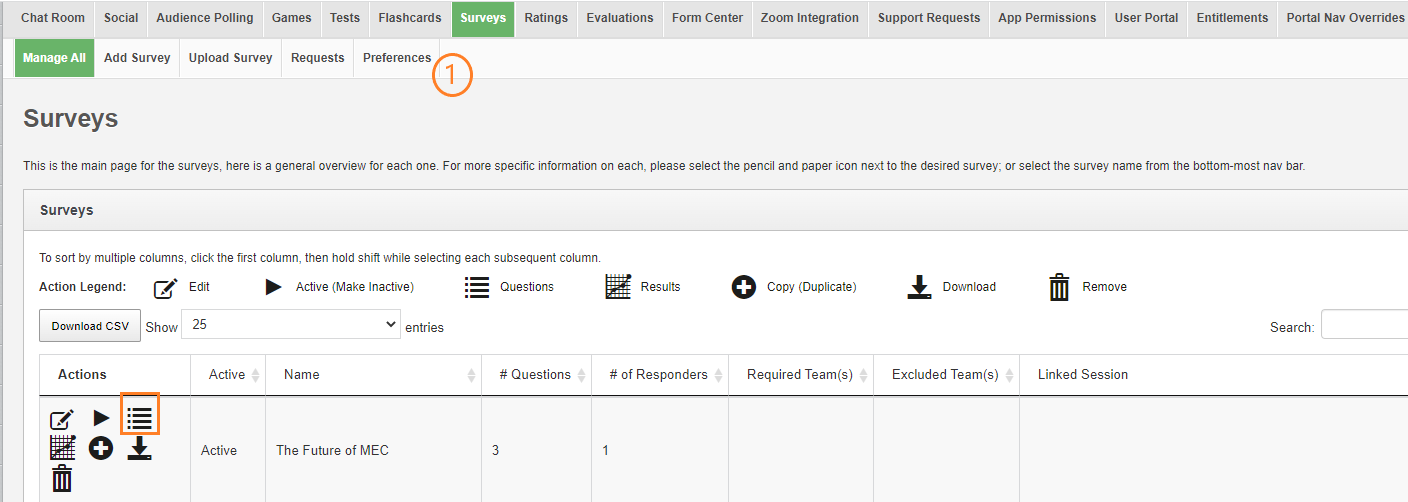Viewport: 1408px width, 502px height.
Task: Go to the Zoom Integration tab
Action: (x=809, y=18)
